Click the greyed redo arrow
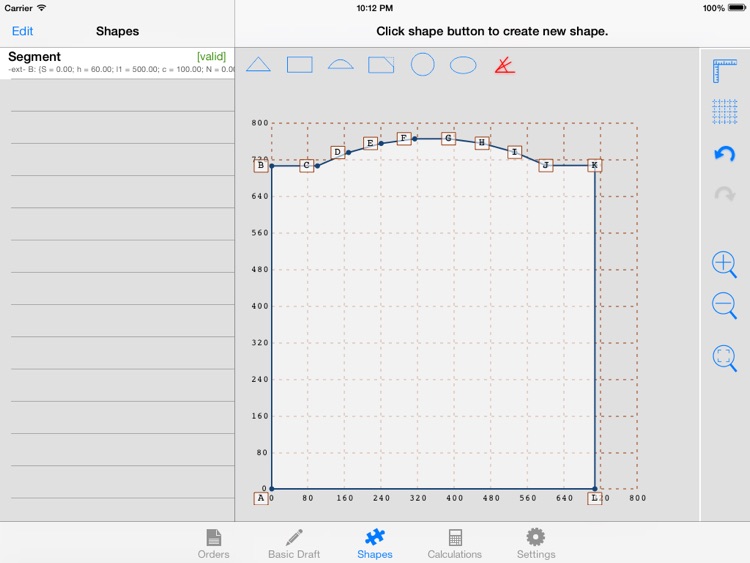The height and width of the screenshot is (563, 750). tap(724, 194)
